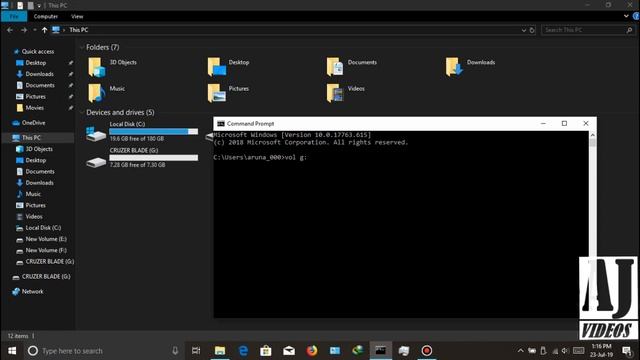Open the View ribbon tab
Viewport: 640px width, 360px height.
tap(77, 16)
